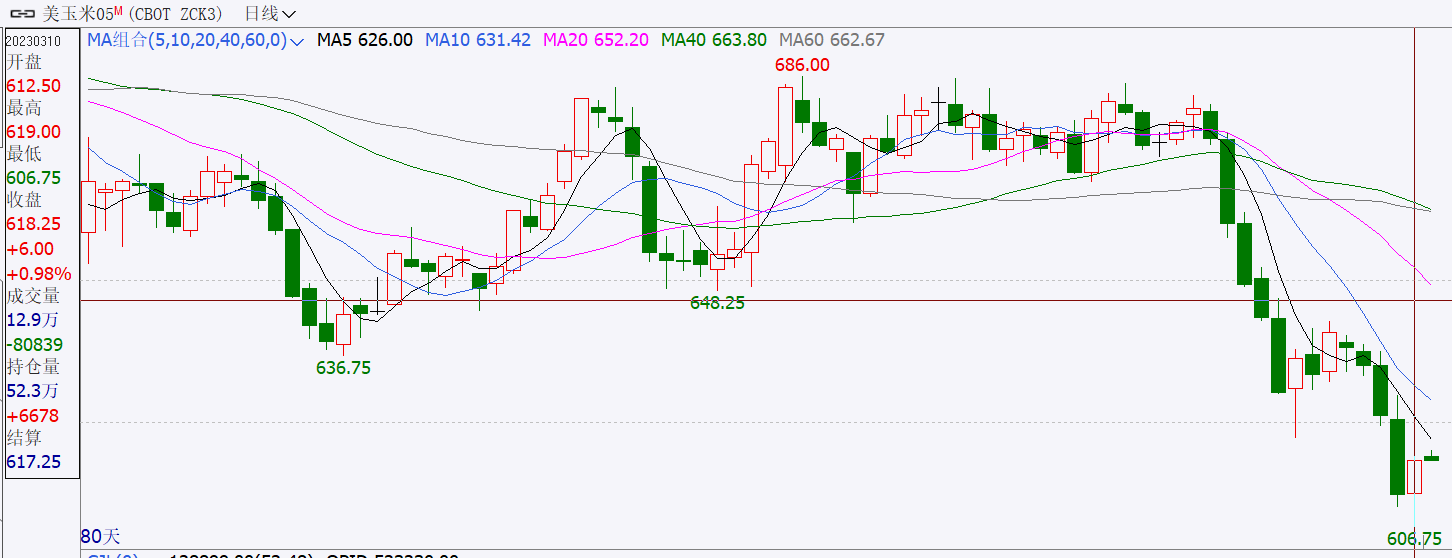This screenshot has width=1452, height=558.
Task: Click the price change +6.00
Action: pos(31,249)
